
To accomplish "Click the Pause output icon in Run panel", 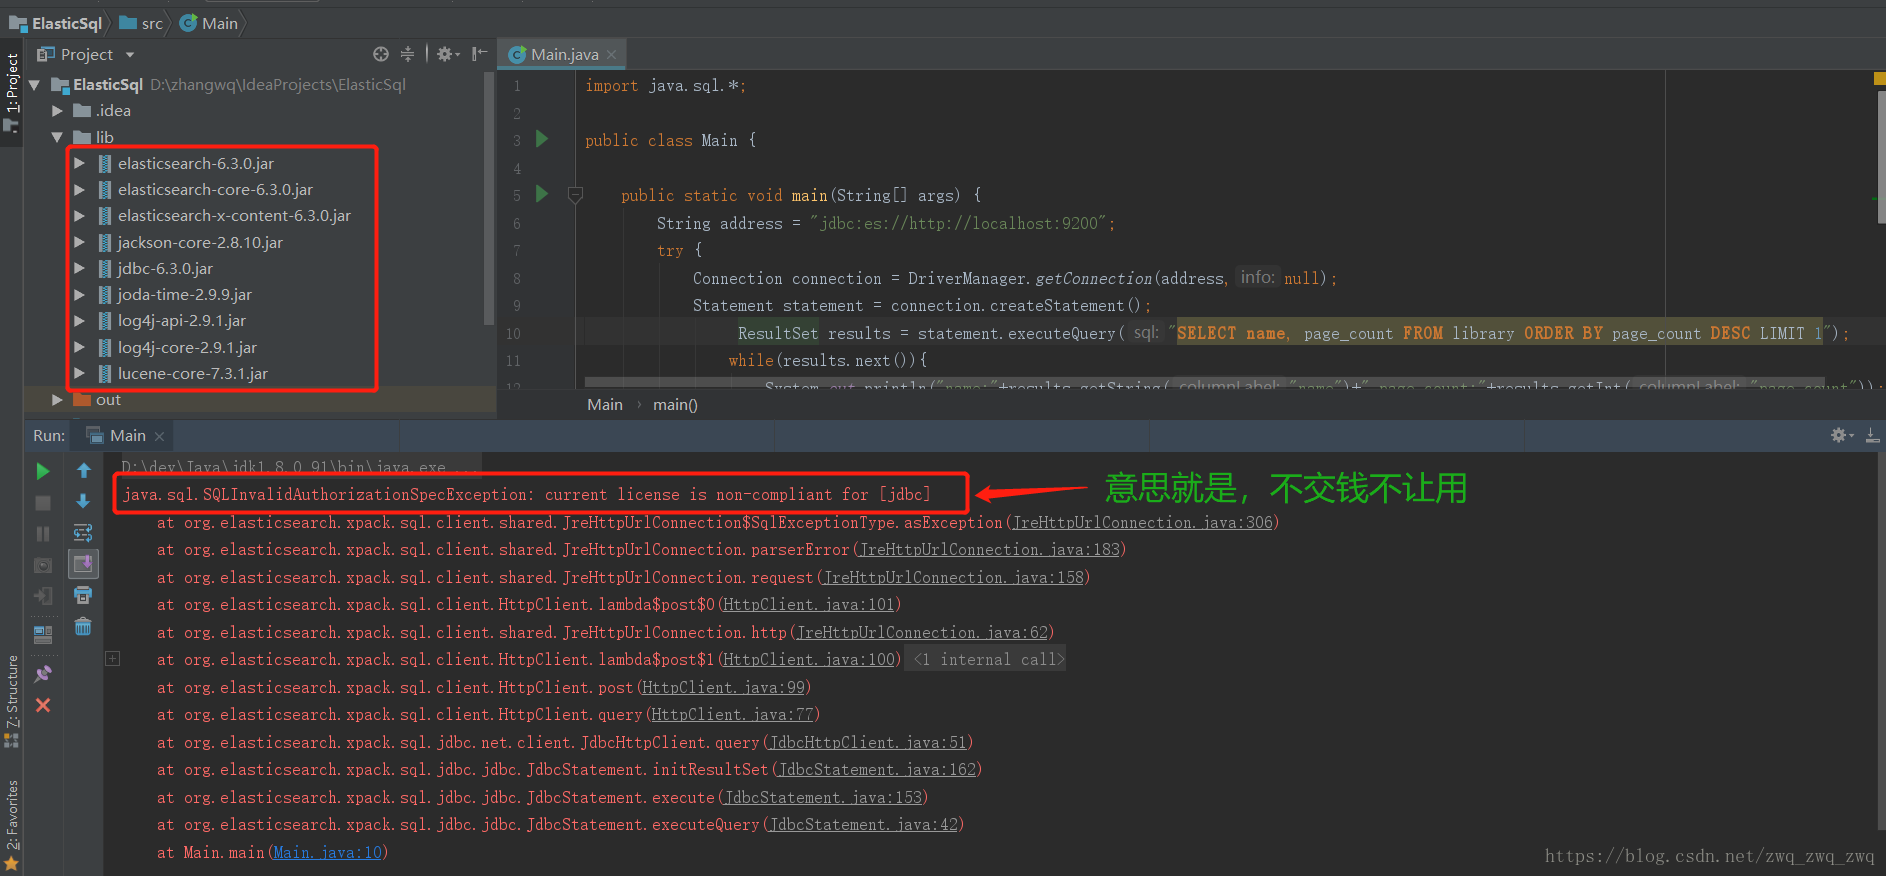I will click(x=43, y=534).
